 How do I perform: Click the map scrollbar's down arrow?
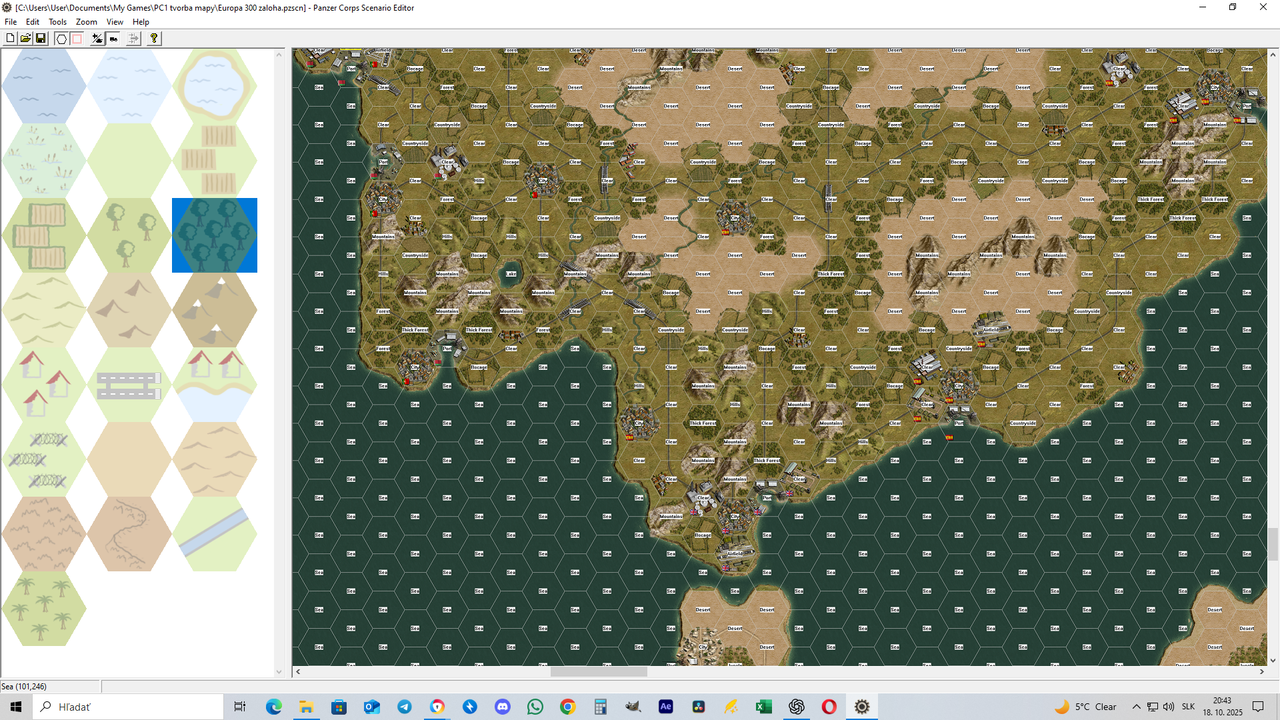(1273, 660)
